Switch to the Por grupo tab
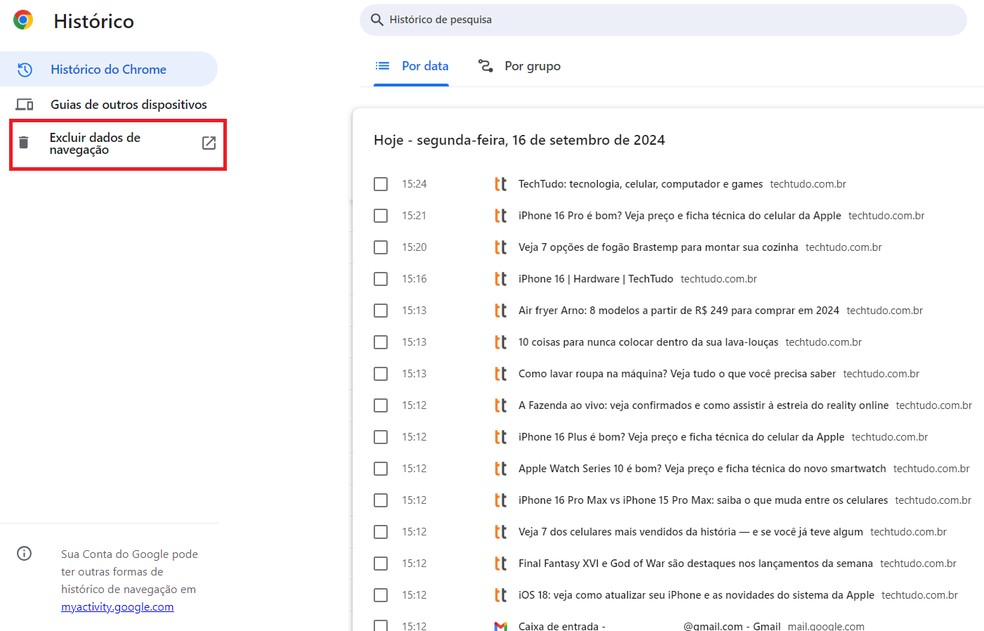 click(519, 66)
